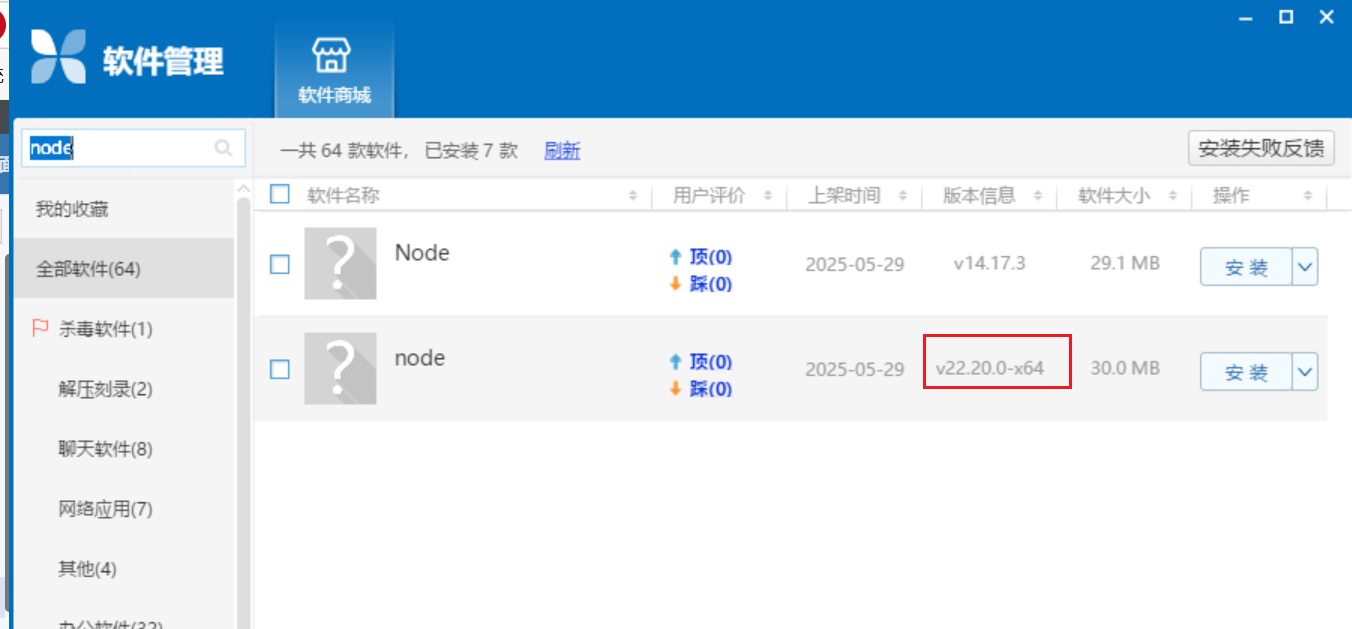Click the search field containing node
Viewport: 1352px width, 629px height.
pyautogui.click(x=120, y=149)
